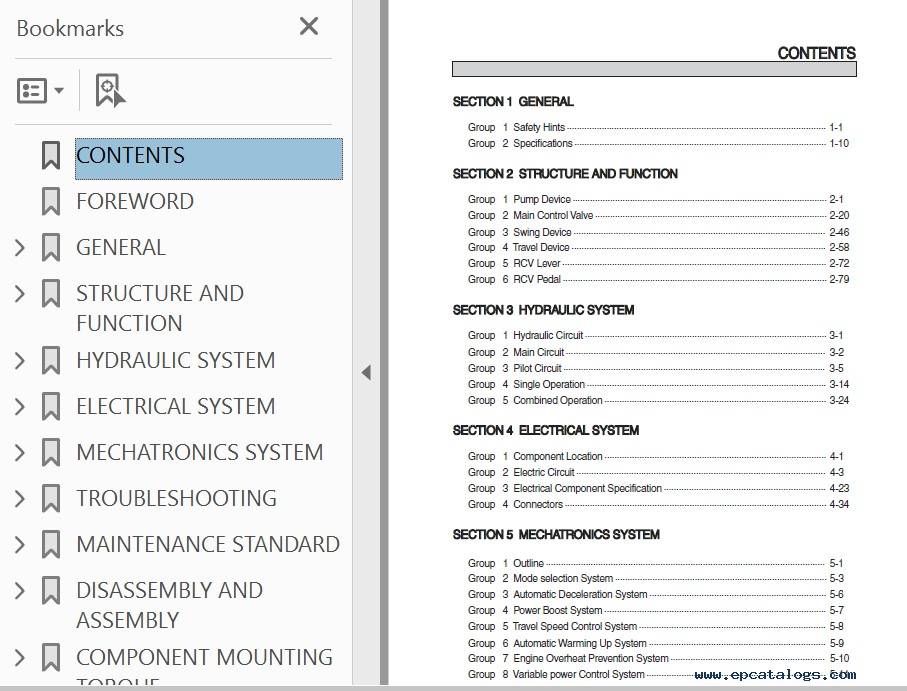
Task: Click the MECHATRONICS SYSTEM bookmark icon
Action: point(51,452)
